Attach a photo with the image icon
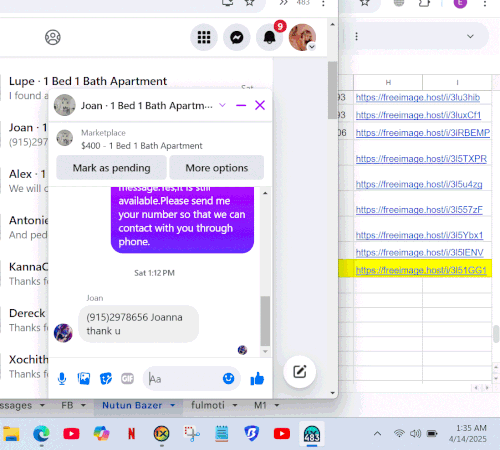This screenshot has width=500, height=450. tap(84, 379)
